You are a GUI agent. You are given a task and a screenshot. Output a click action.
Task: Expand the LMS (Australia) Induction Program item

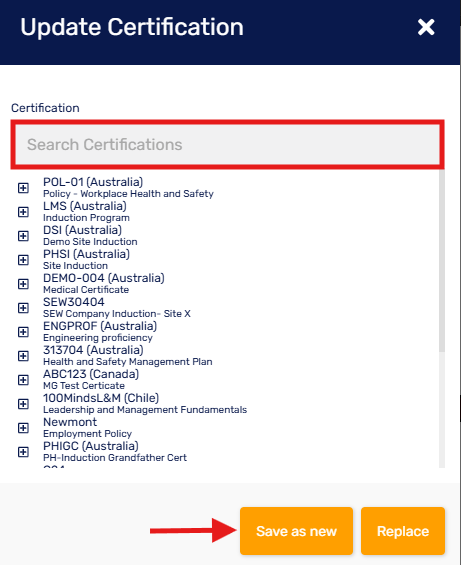pos(23,212)
